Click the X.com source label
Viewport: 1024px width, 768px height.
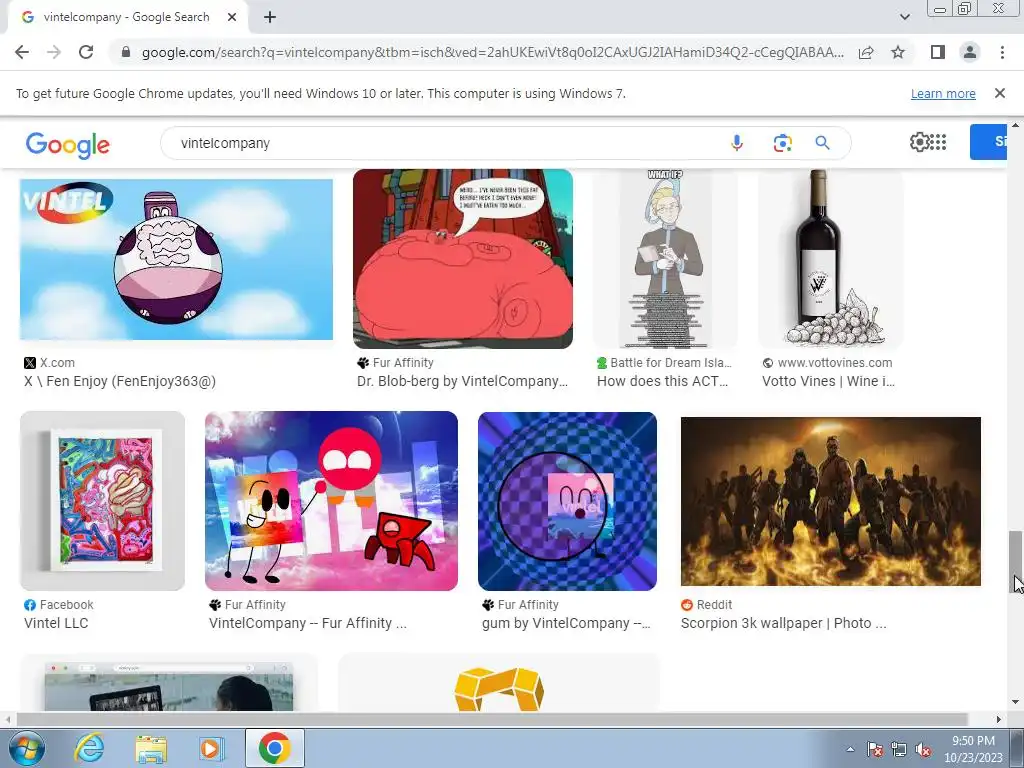(x=57, y=362)
